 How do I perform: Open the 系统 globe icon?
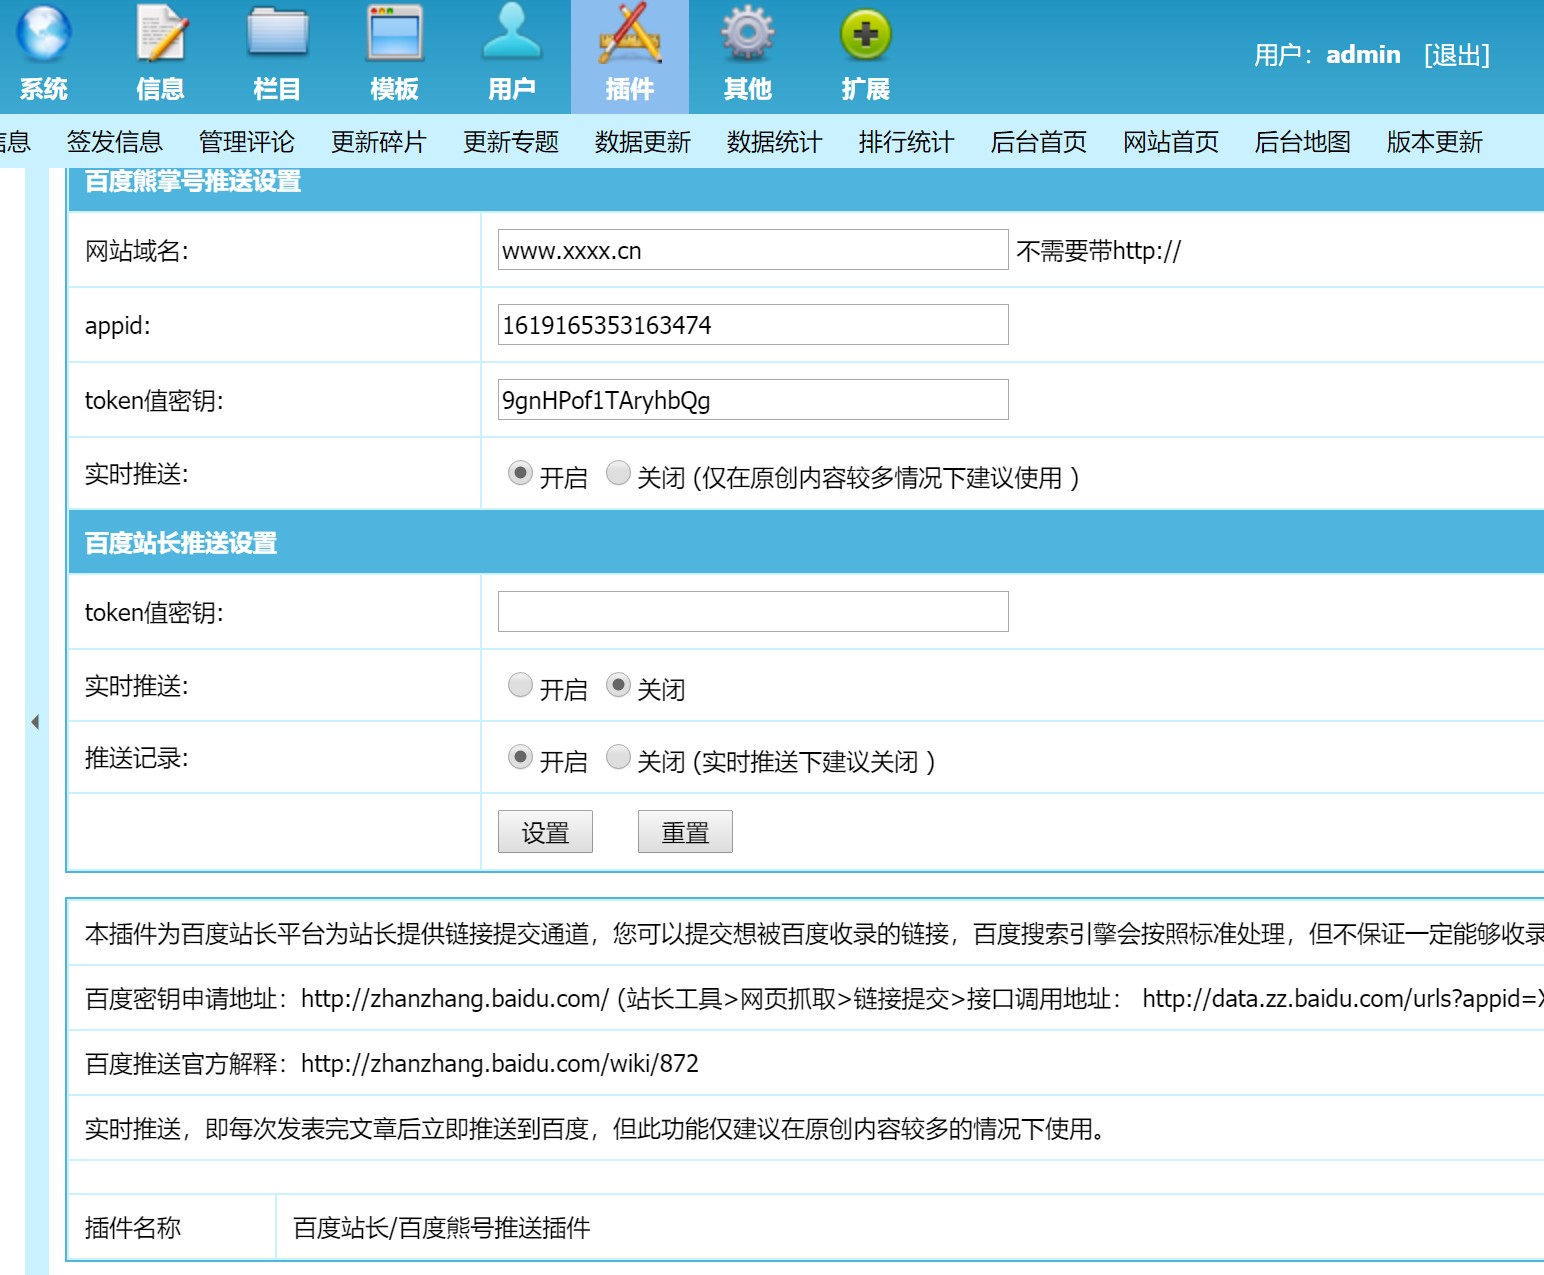click(44, 33)
